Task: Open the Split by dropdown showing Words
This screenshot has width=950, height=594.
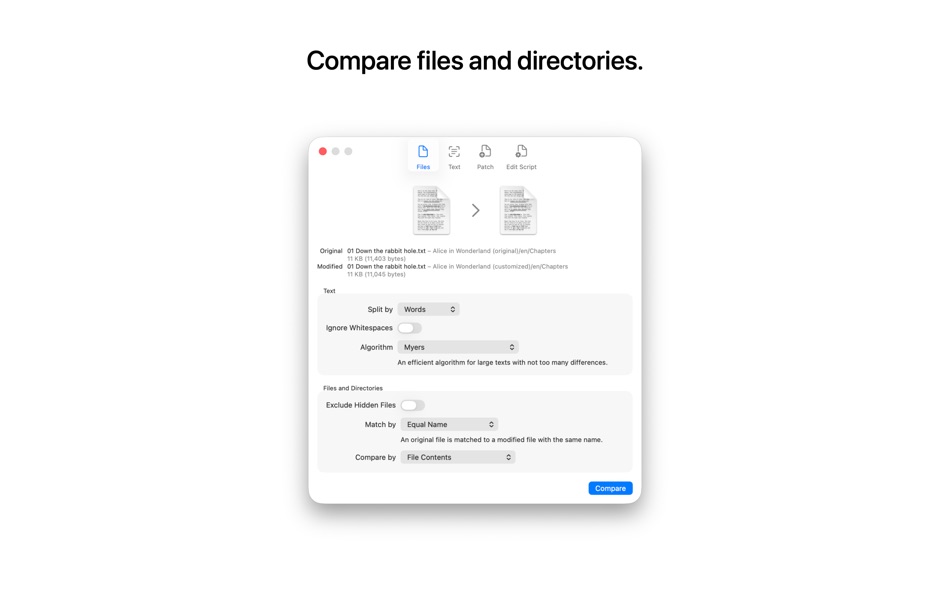Action: click(x=428, y=309)
